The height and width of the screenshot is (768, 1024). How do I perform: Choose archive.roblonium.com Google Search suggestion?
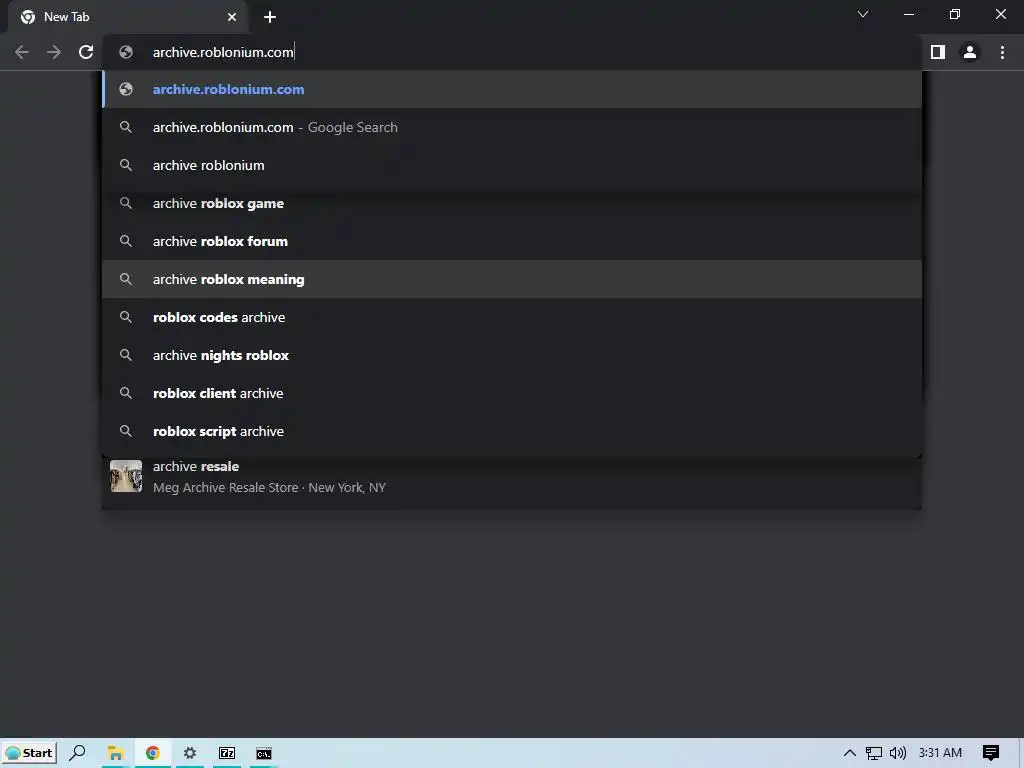pos(512,127)
